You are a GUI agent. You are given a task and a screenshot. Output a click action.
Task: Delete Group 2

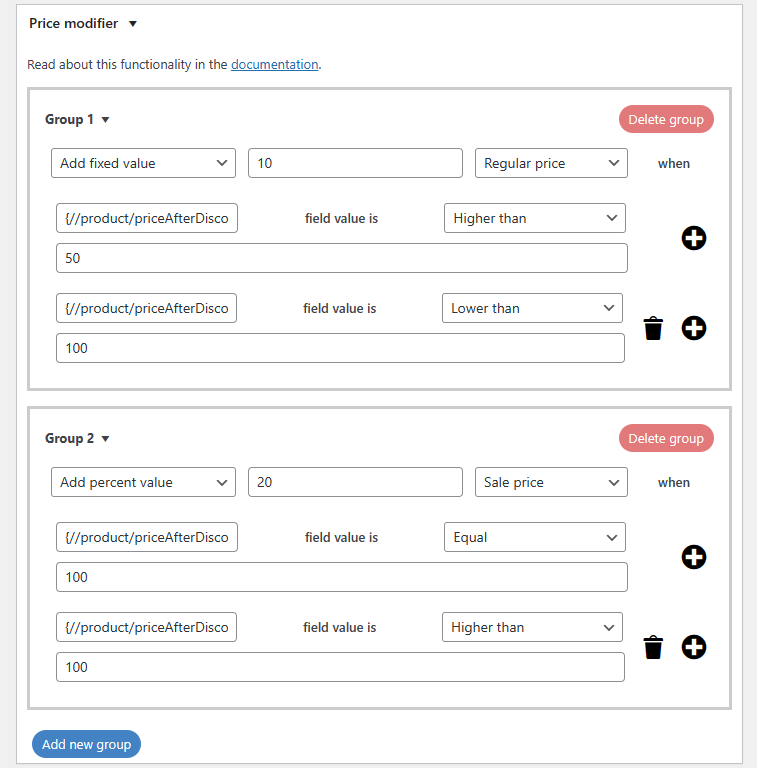point(666,438)
